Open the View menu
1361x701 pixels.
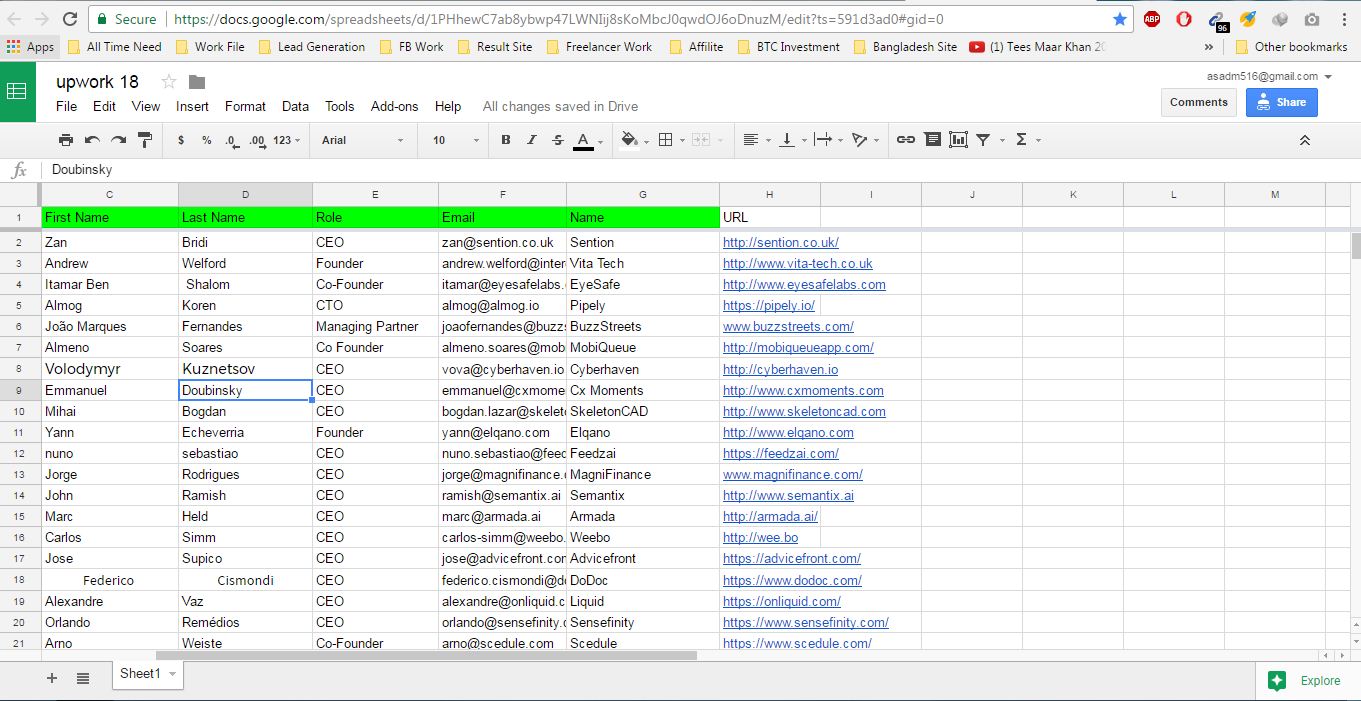(x=146, y=106)
